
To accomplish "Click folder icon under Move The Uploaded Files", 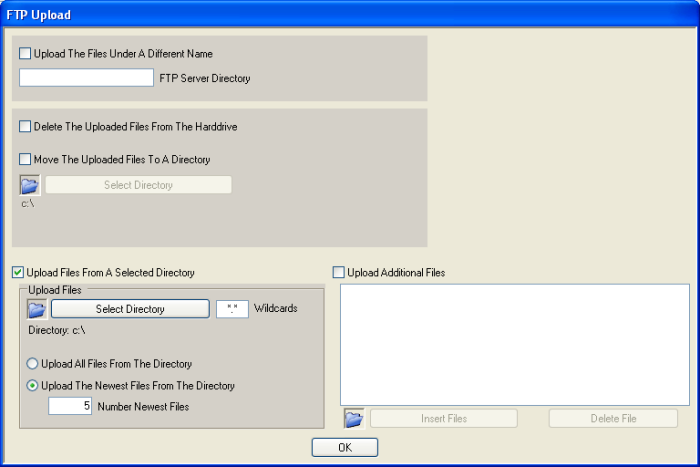I will pyautogui.click(x=30, y=185).
